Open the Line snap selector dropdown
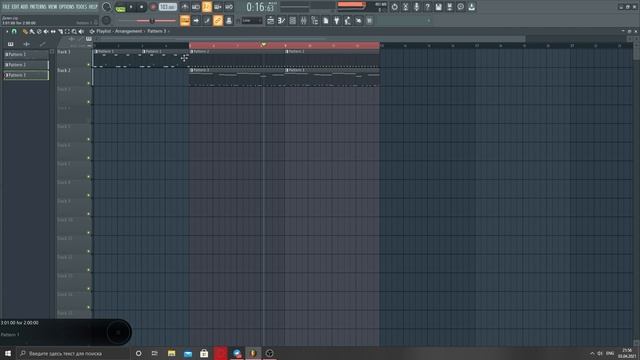The image size is (640, 360). (x=252, y=20)
